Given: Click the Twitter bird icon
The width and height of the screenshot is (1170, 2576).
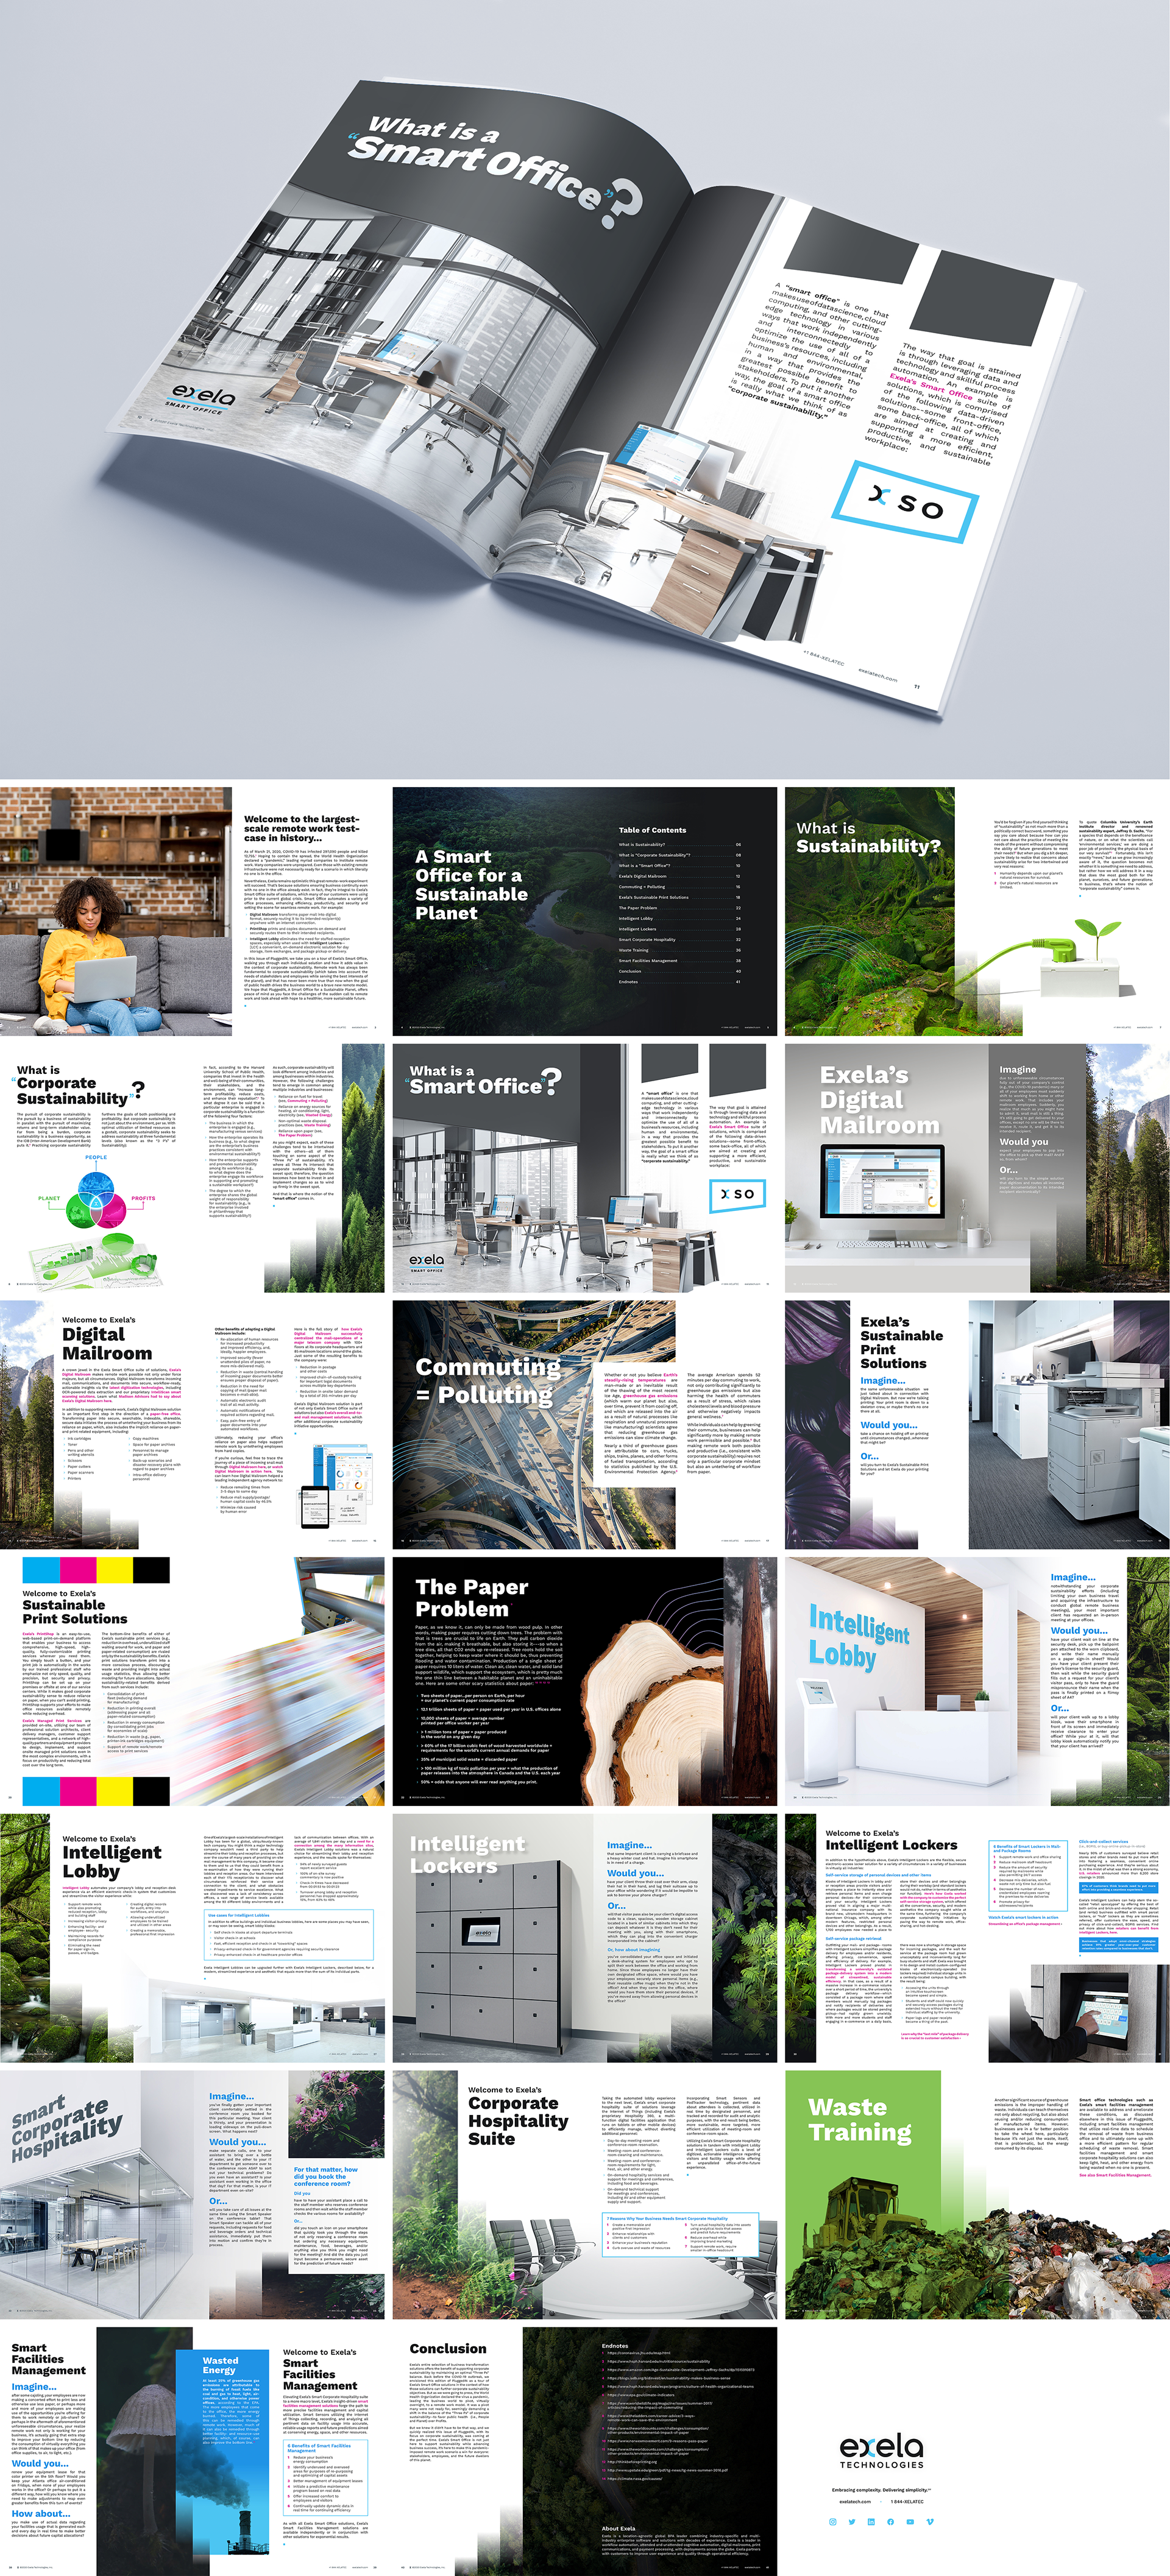Looking at the screenshot, I should [852, 2522].
